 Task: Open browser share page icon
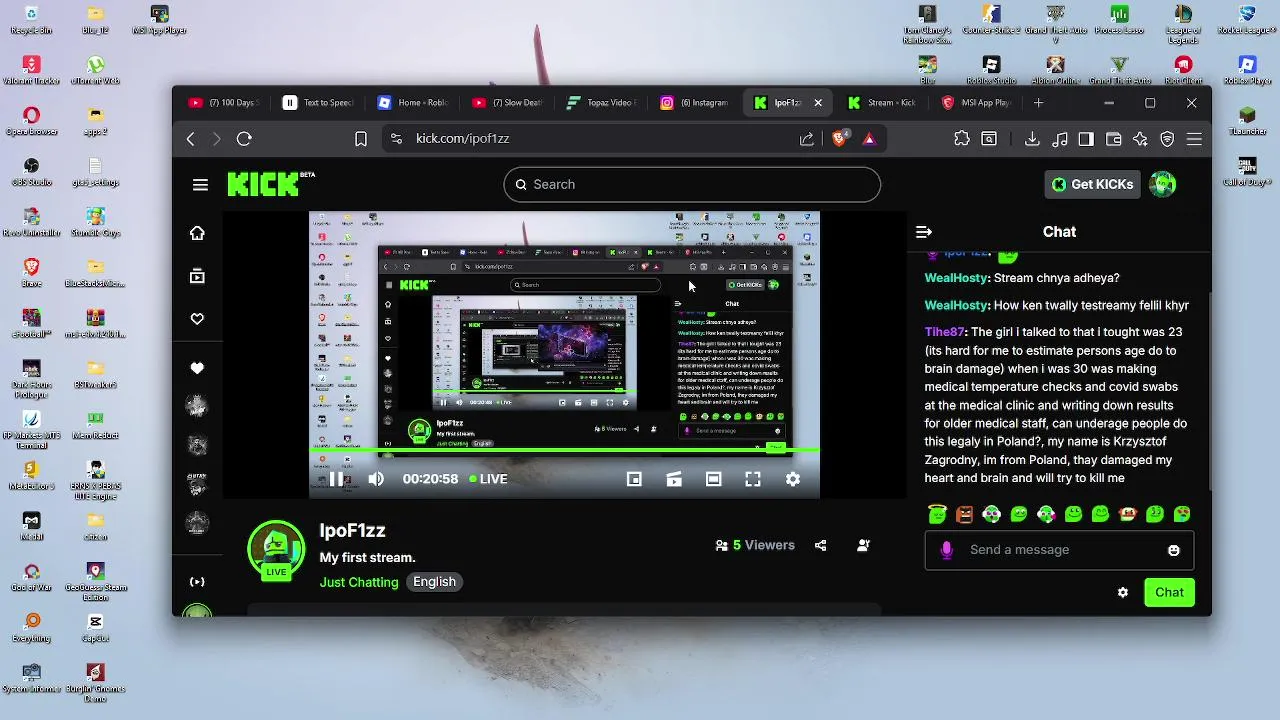[x=807, y=139]
